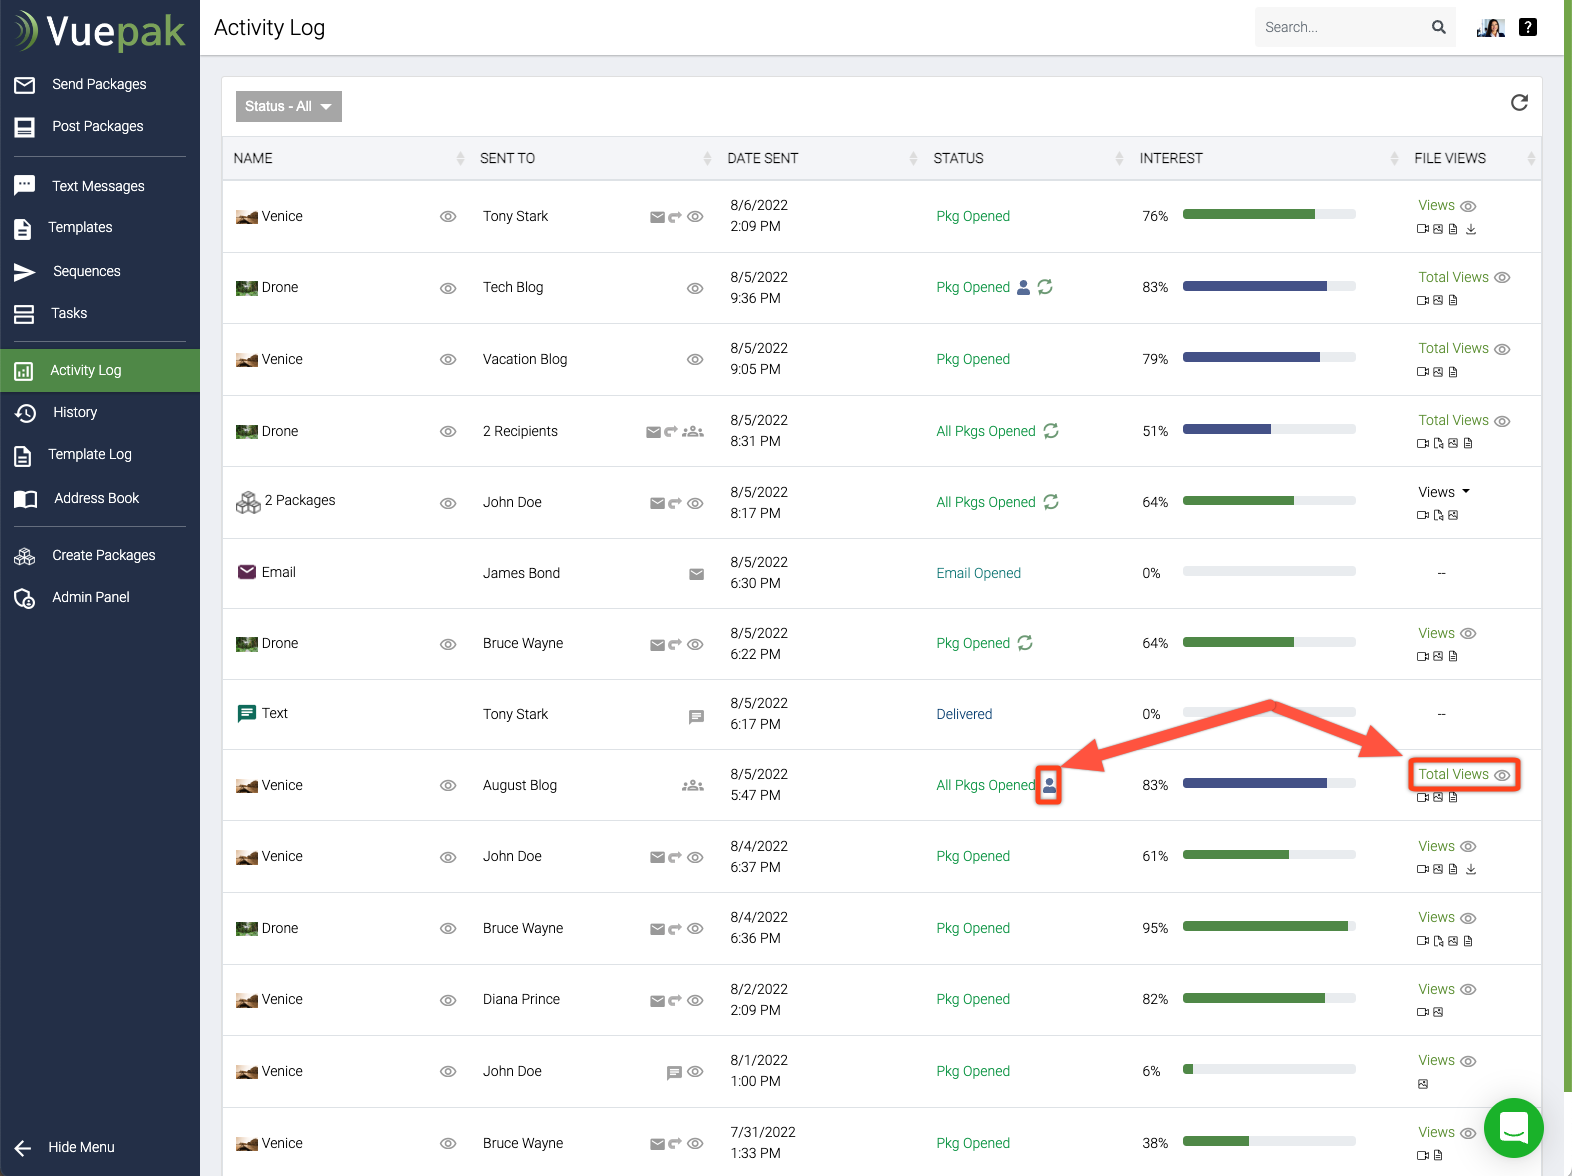Click the refresh icon above the table
1572x1176 pixels.
[1518, 103]
